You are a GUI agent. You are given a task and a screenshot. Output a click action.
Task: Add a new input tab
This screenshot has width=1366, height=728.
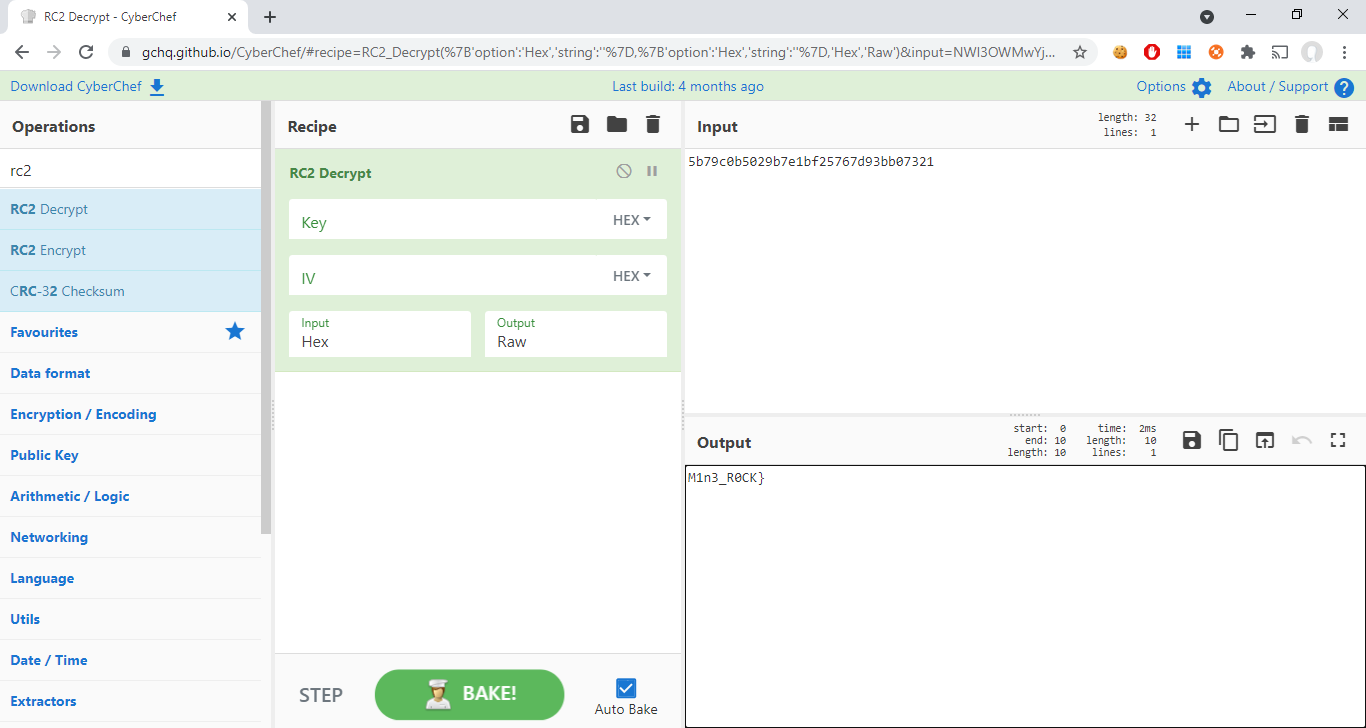coord(1192,124)
